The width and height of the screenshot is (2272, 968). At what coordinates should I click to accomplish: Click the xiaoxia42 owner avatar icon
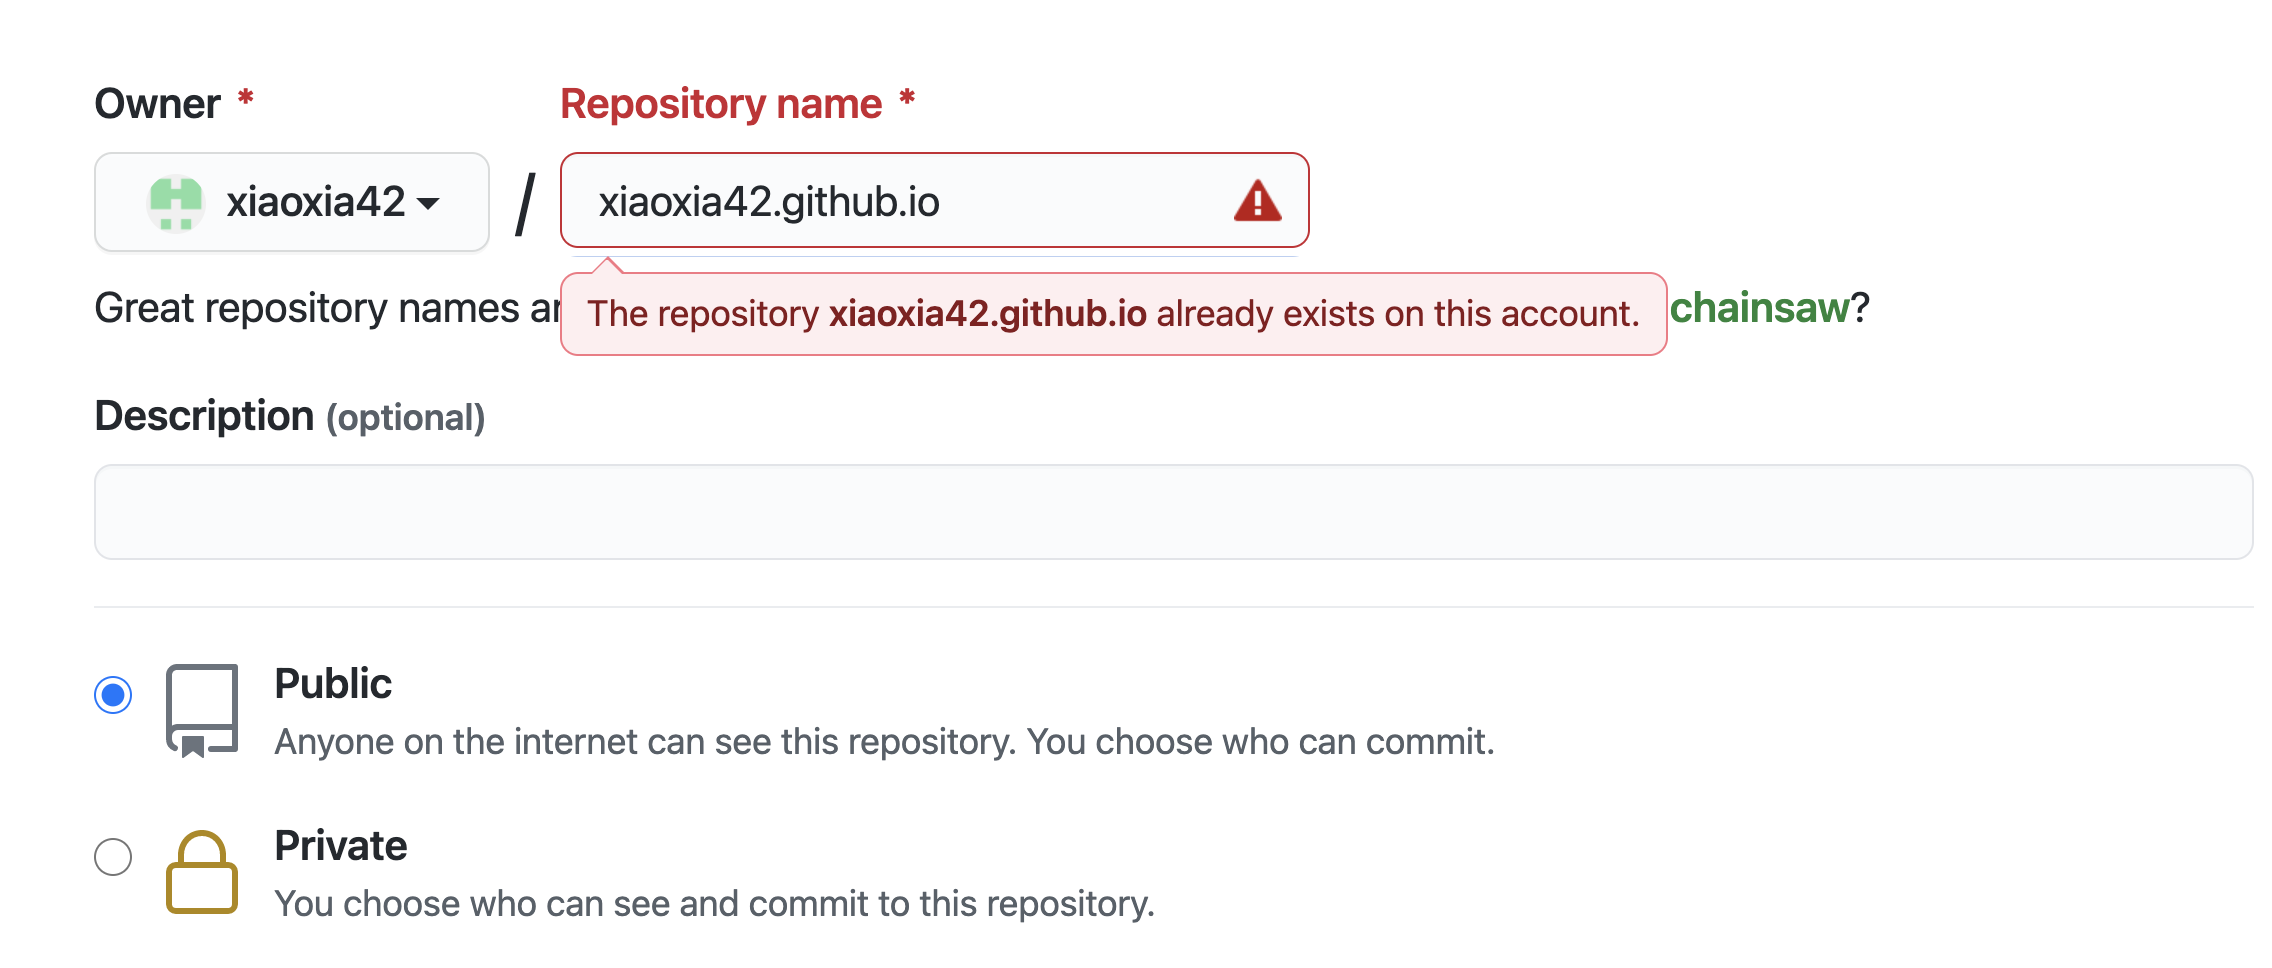click(x=176, y=203)
